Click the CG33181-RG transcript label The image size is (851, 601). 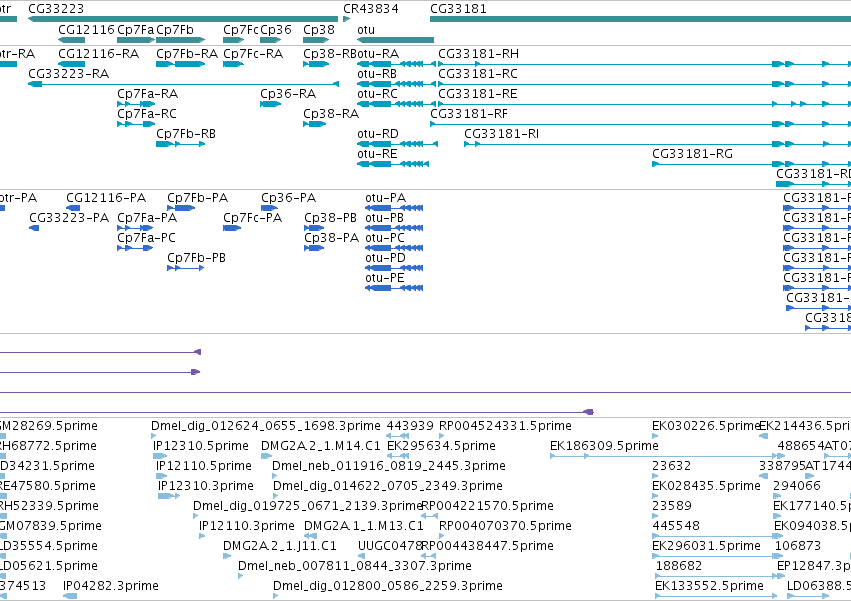coord(693,154)
